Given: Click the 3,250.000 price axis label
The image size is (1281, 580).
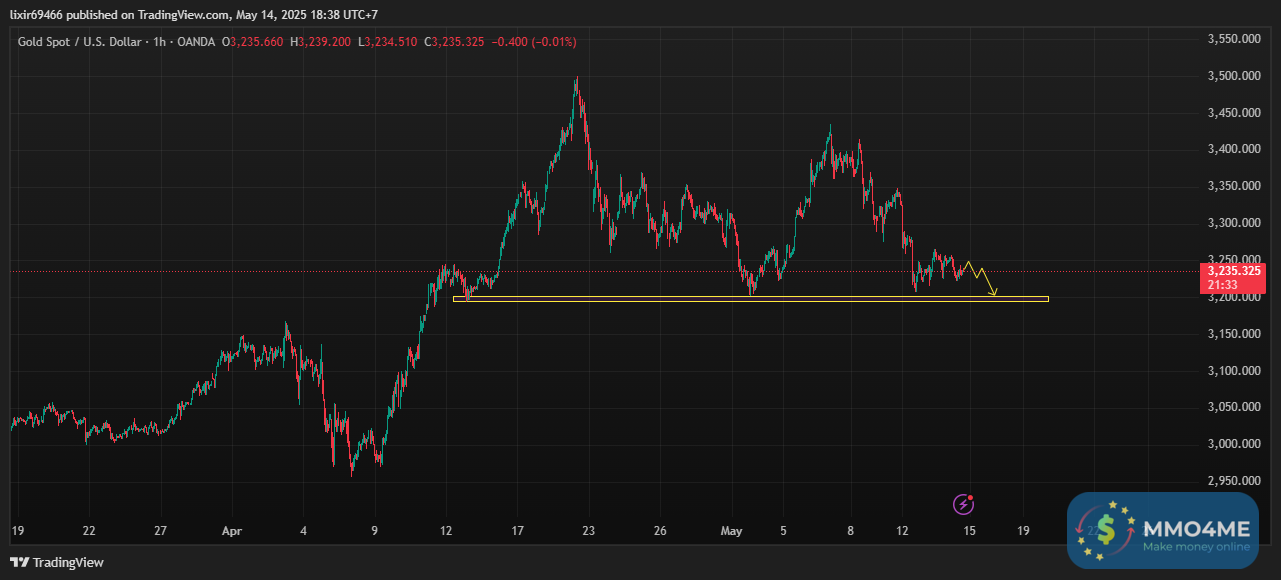Looking at the screenshot, I should pos(1232,260).
